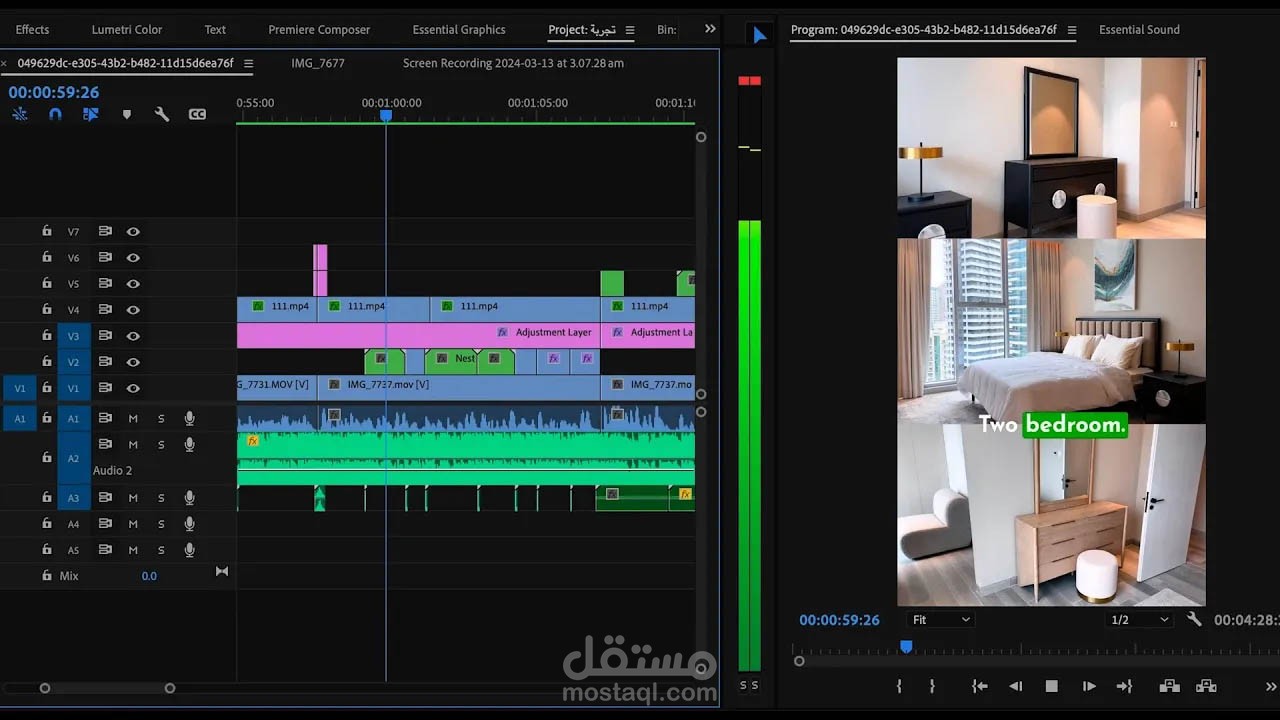Open Project panel hamburger menu

(630, 30)
